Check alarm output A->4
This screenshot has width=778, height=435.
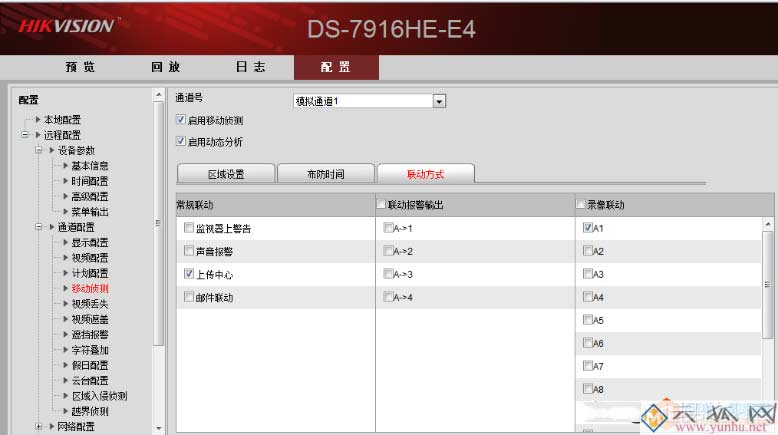(x=388, y=297)
